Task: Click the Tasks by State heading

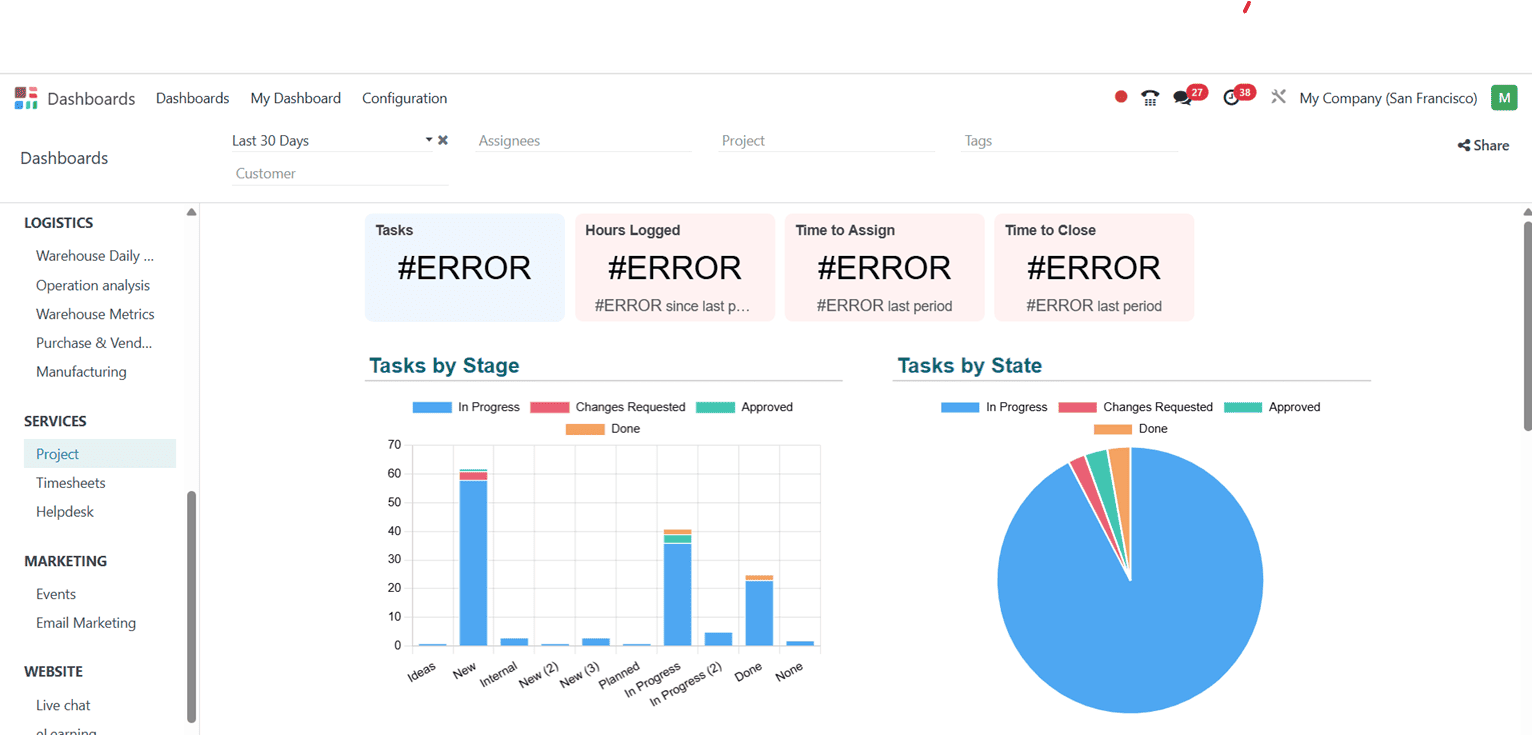Action: point(970,366)
